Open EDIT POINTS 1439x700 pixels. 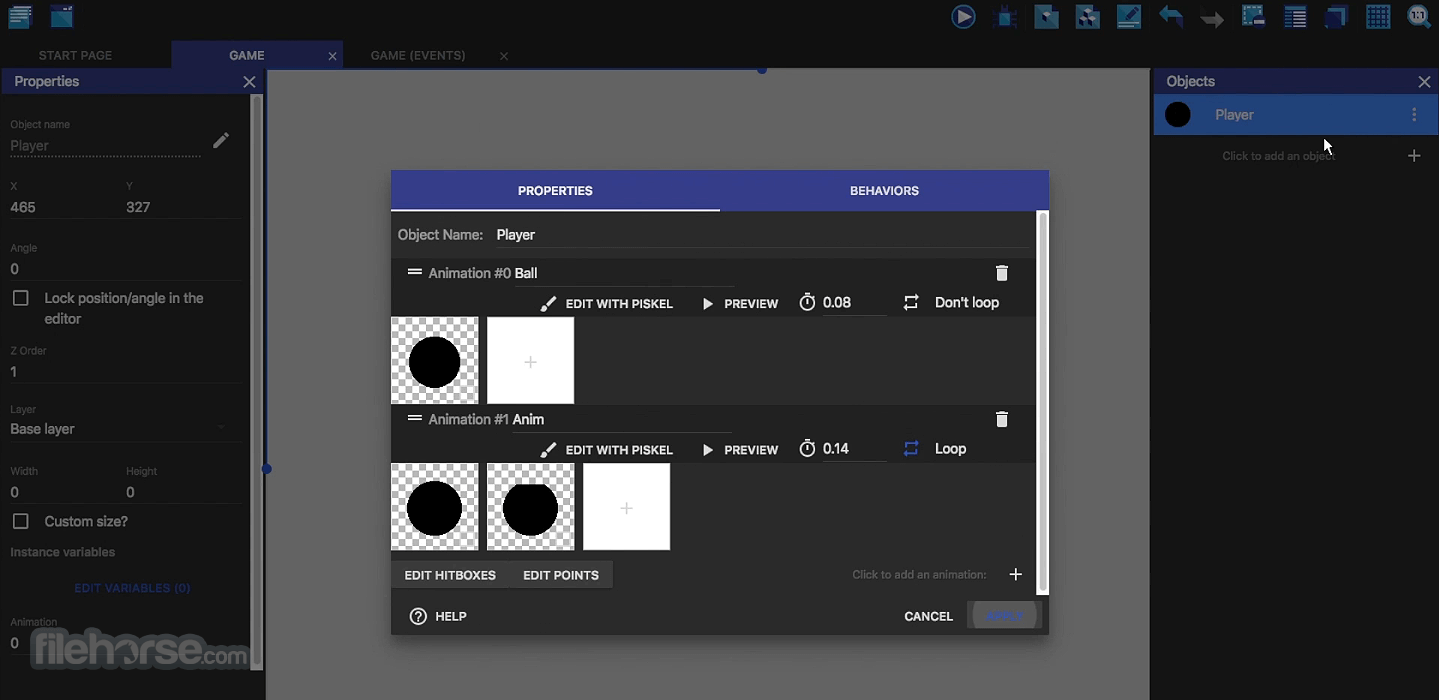(561, 575)
